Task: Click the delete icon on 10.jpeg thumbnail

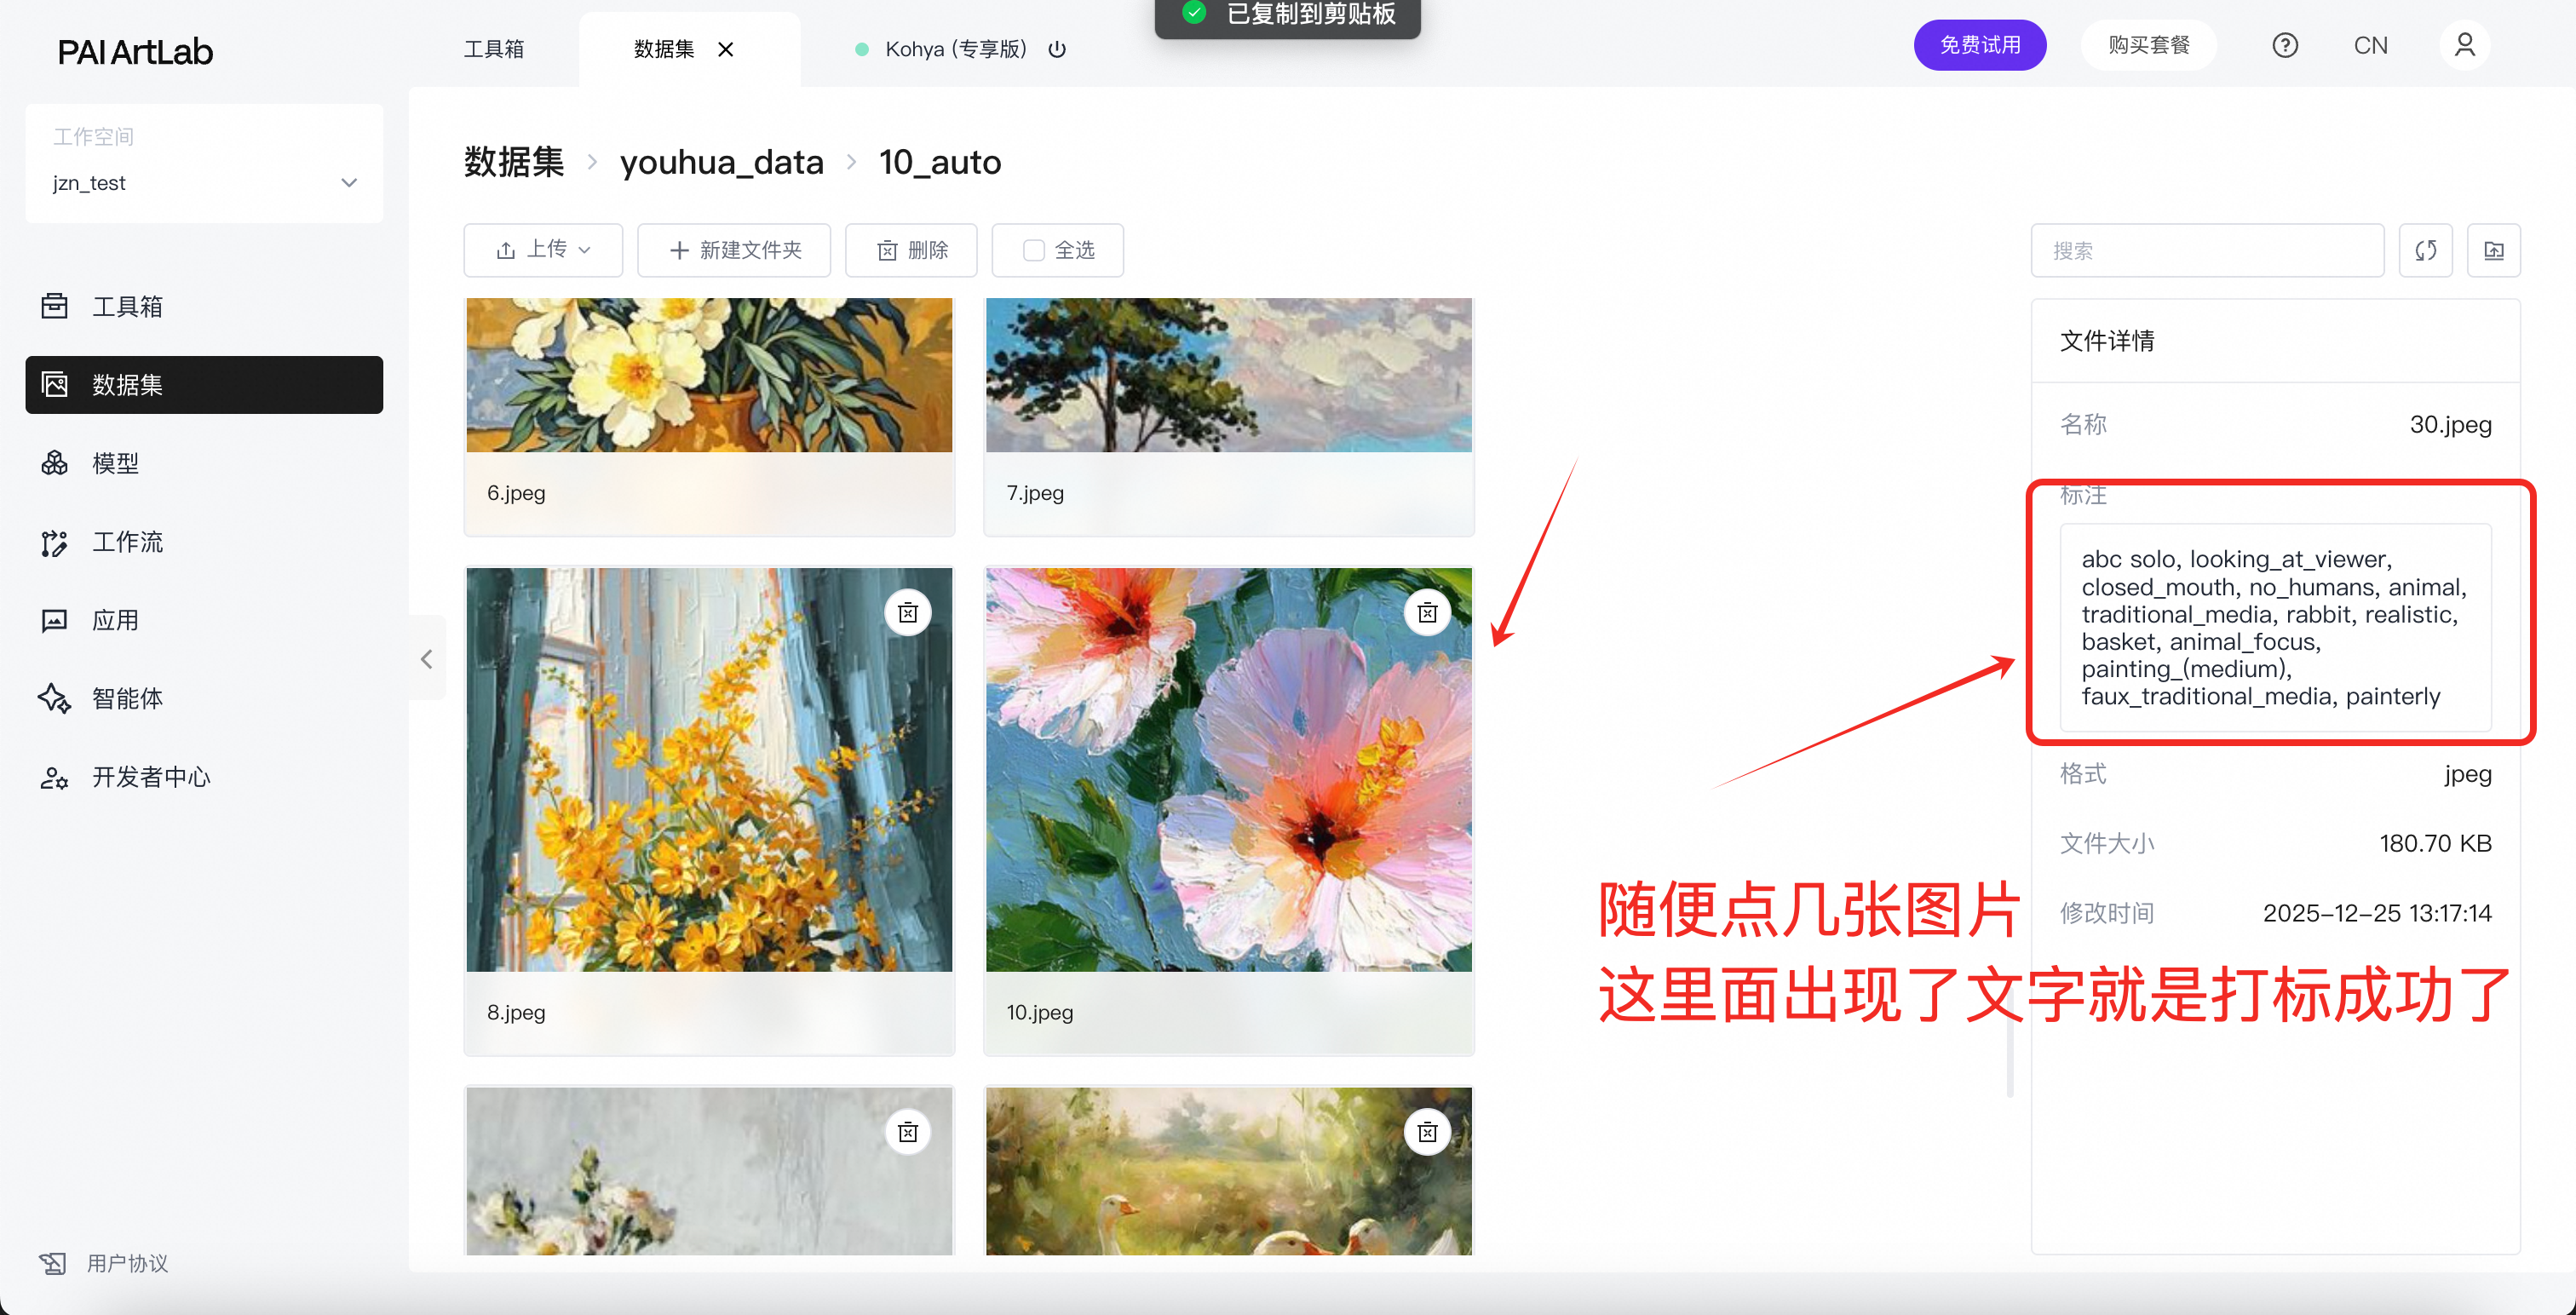Action: pos(1427,612)
